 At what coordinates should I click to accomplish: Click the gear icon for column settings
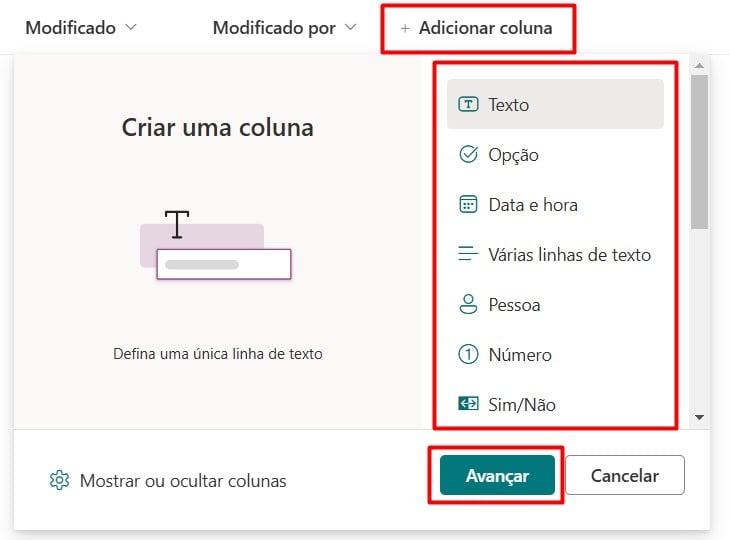pos(59,480)
